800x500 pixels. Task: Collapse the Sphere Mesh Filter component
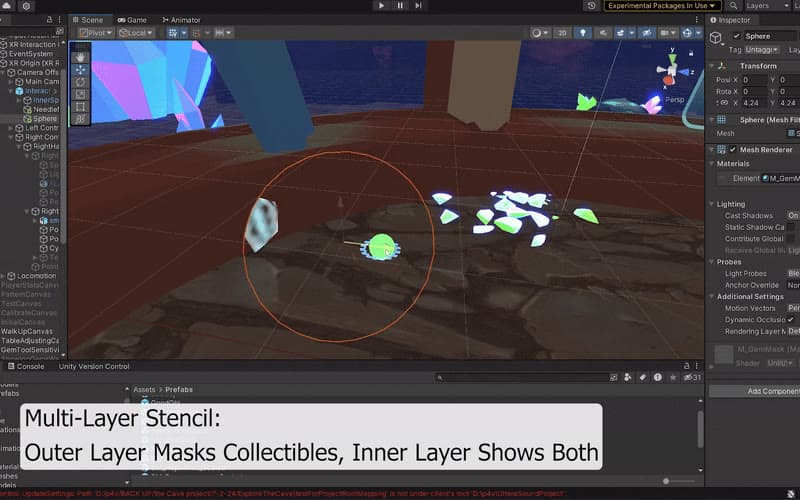[712, 120]
